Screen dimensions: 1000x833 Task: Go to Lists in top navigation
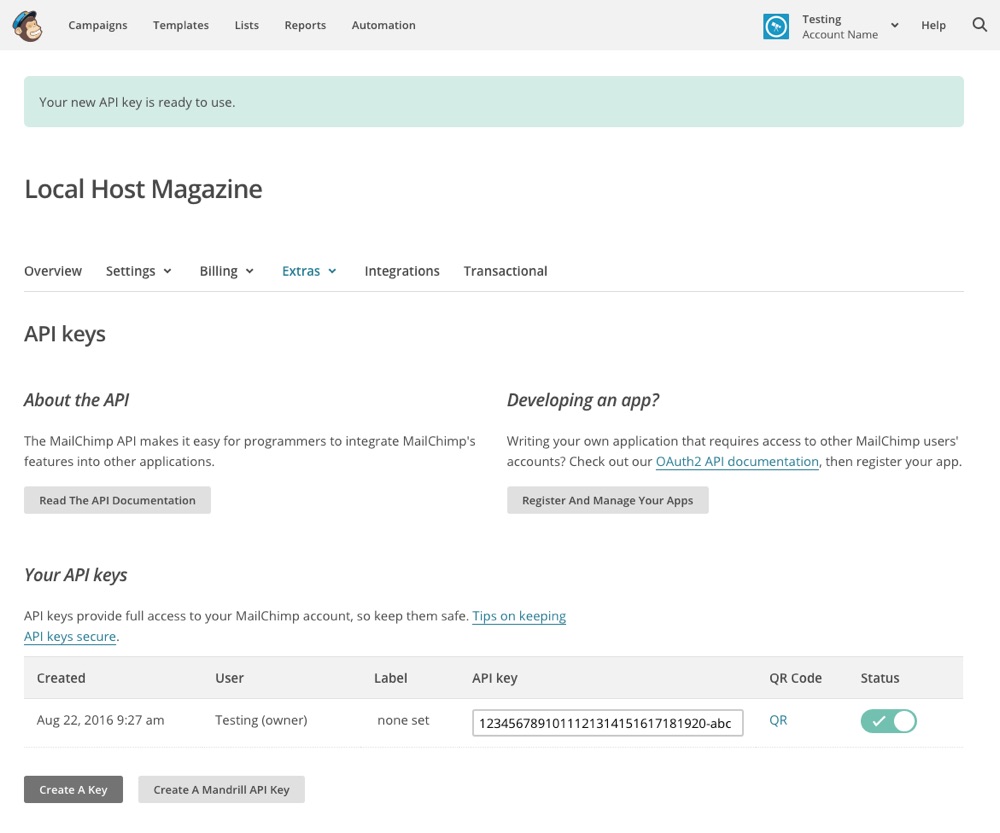[x=246, y=25]
